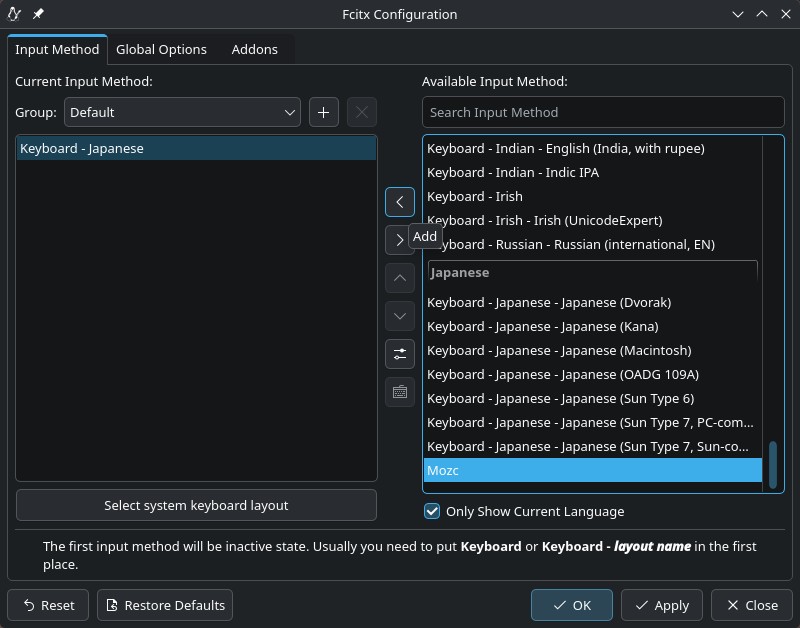Screen dimensions: 800x628
Task: Open input method configure sliders icon
Action: pyautogui.click(x=400, y=354)
